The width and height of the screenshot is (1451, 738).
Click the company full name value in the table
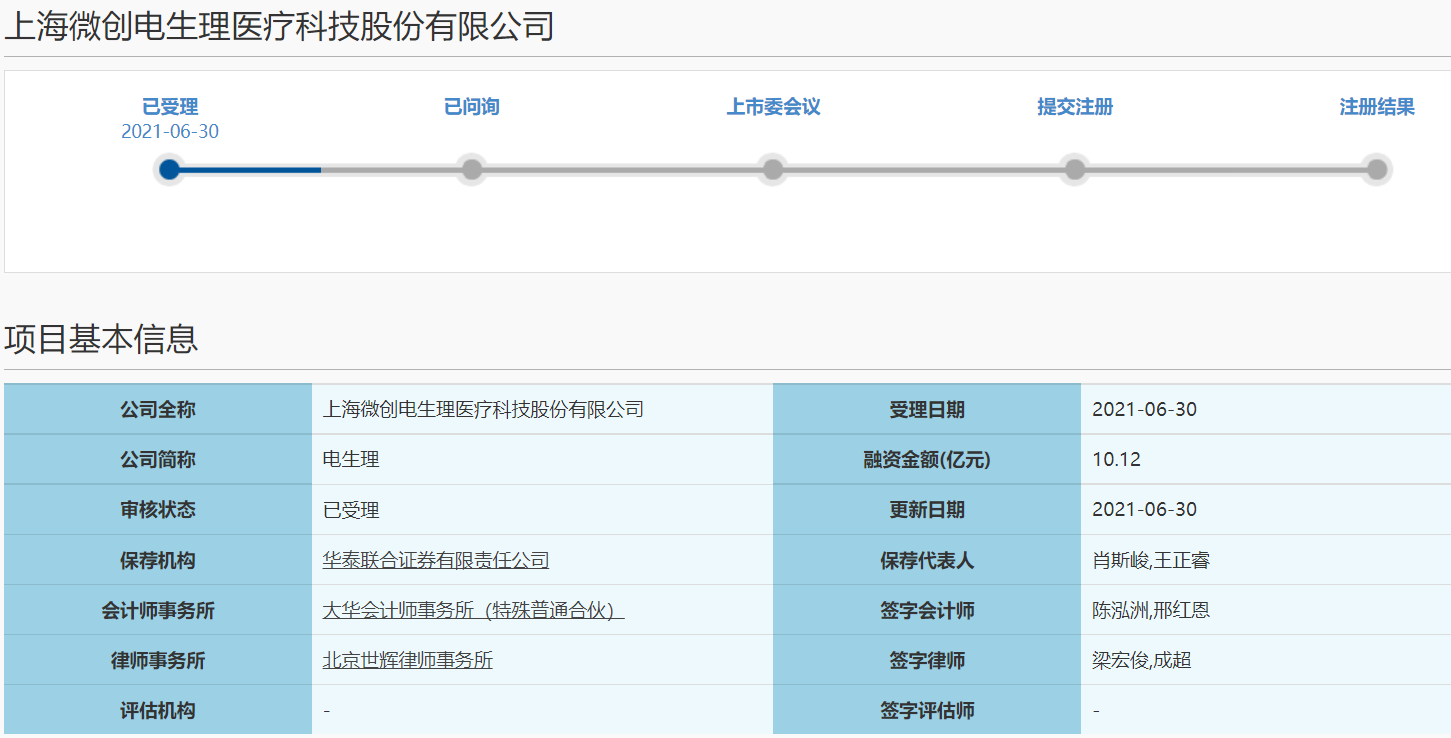[483, 409]
